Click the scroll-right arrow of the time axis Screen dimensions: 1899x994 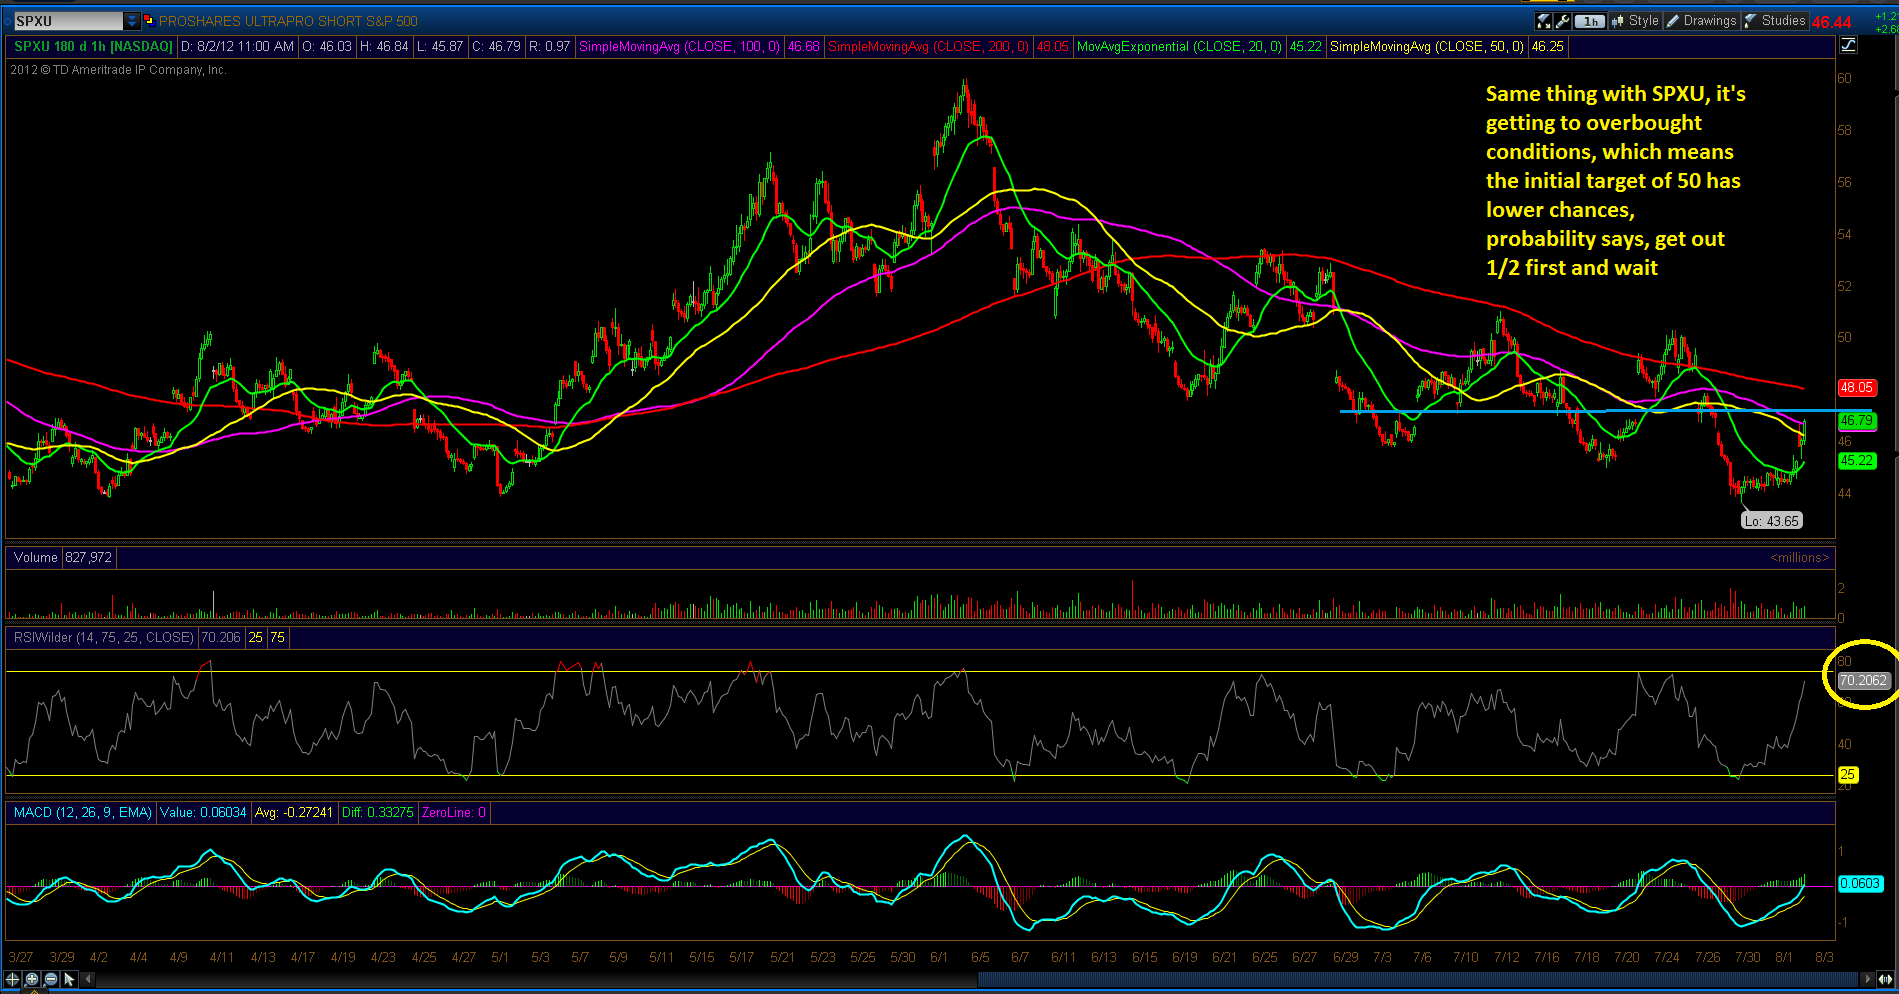[1866, 979]
